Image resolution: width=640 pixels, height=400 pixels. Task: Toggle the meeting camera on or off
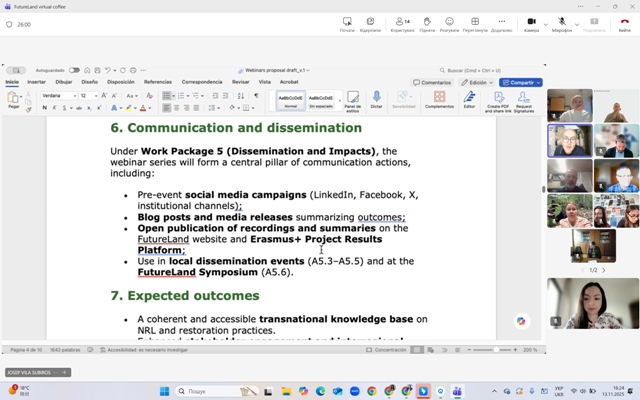(530, 21)
